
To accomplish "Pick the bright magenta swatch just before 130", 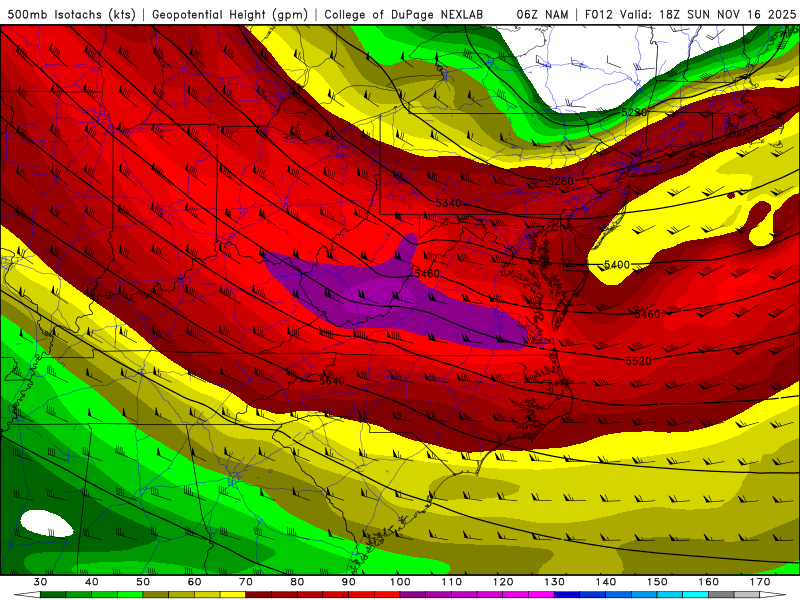I will [x=541, y=595].
